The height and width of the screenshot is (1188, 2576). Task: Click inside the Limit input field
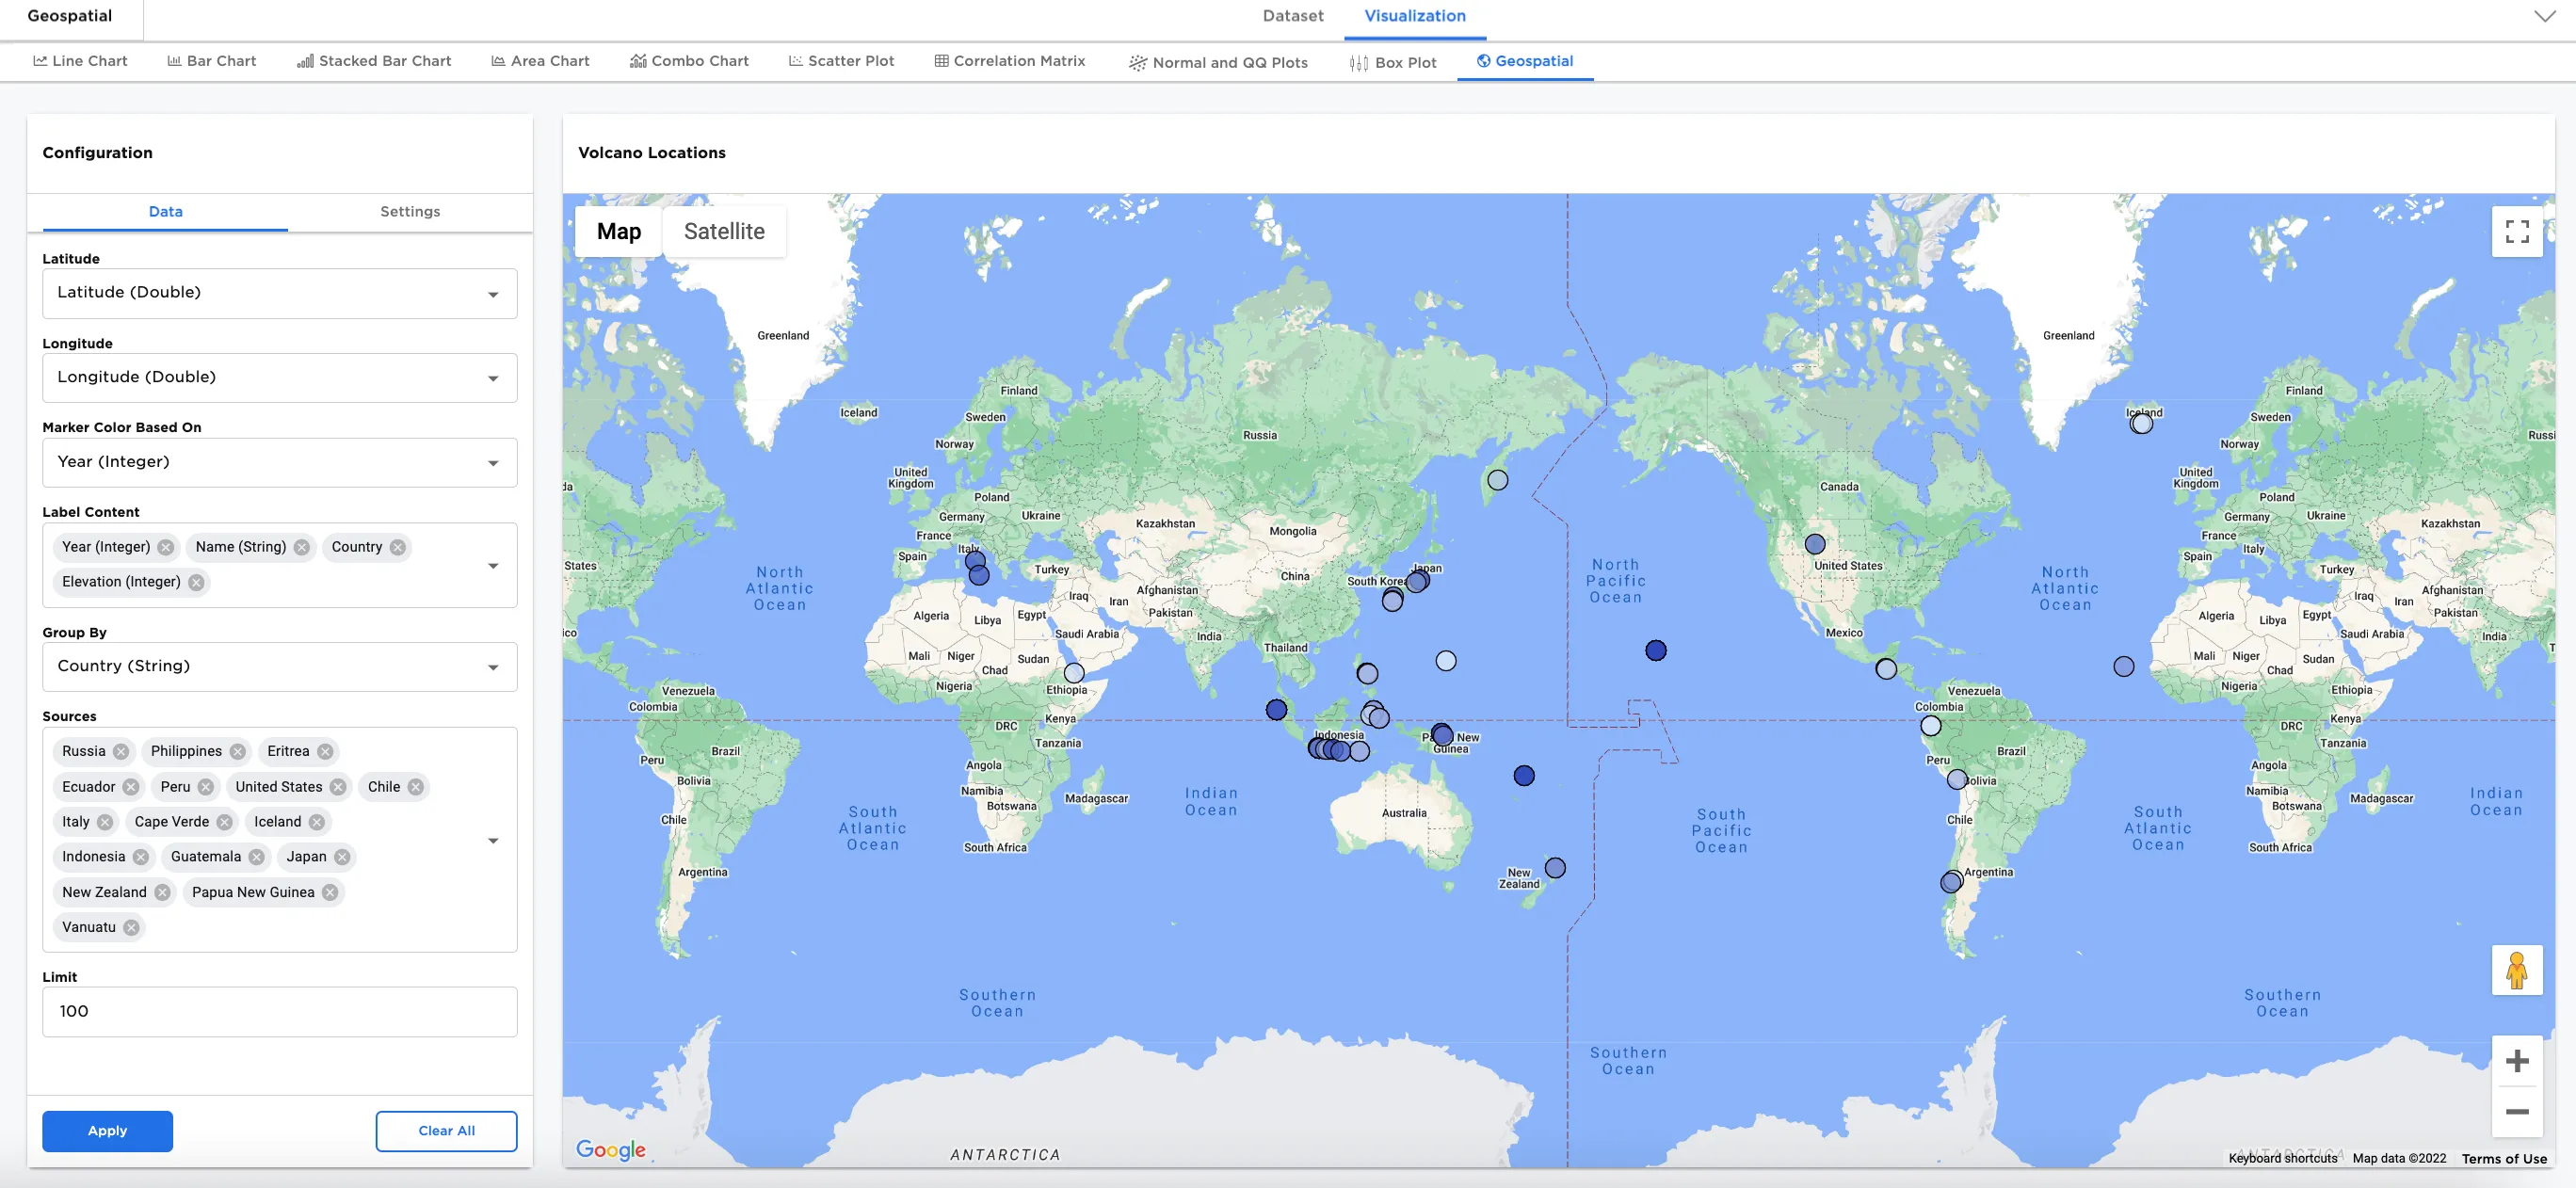click(x=279, y=1011)
